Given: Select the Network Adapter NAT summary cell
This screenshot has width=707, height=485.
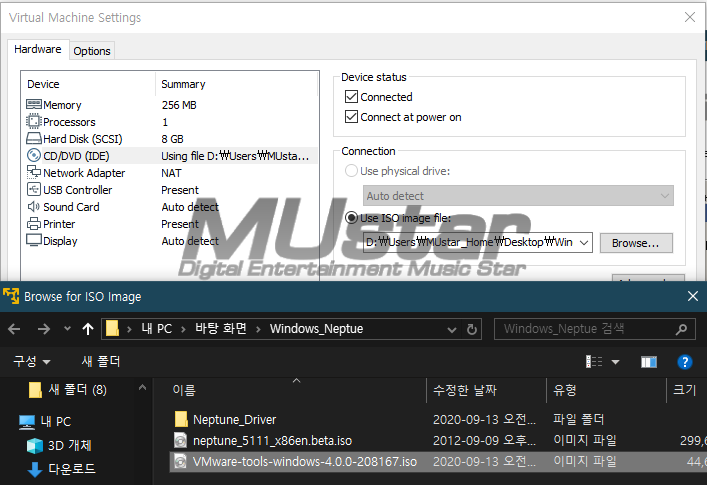Looking at the screenshot, I should pyautogui.click(x=171, y=173).
